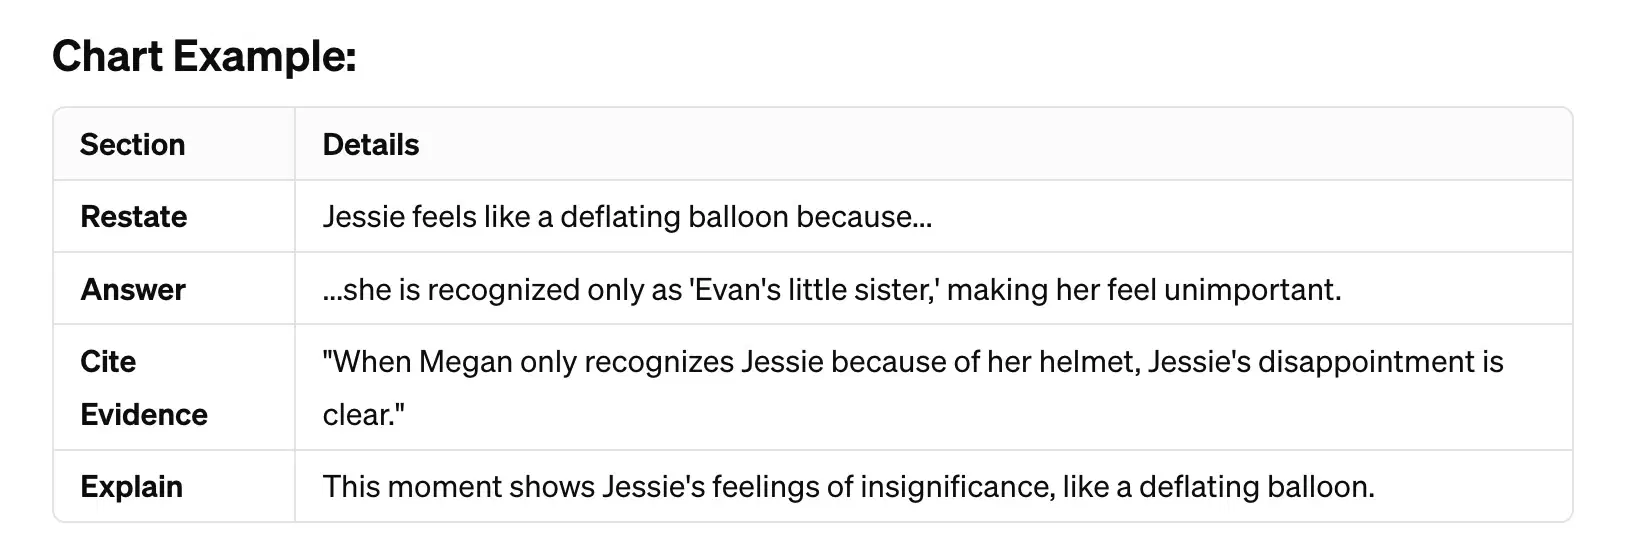
Task: Click the word 'Cite' in the table
Action: pos(108,362)
